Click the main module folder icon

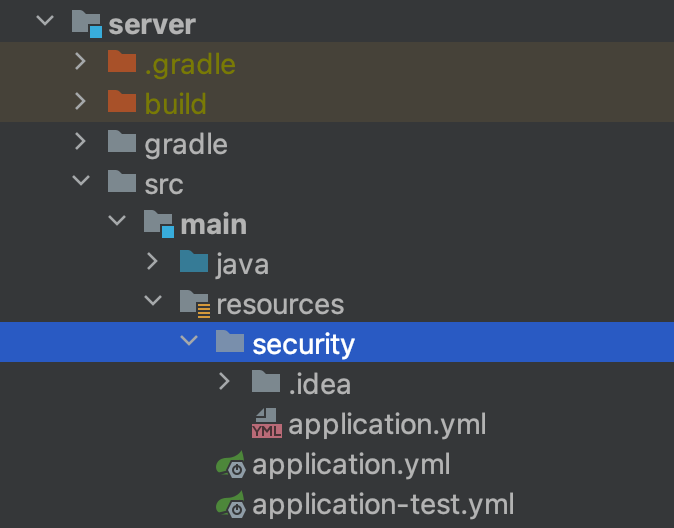pyautogui.click(x=159, y=224)
